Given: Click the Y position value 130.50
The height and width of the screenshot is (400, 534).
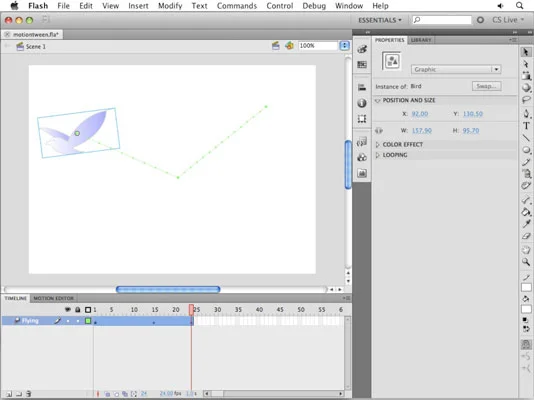Looking at the screenshot, I should tap(473, 114).
